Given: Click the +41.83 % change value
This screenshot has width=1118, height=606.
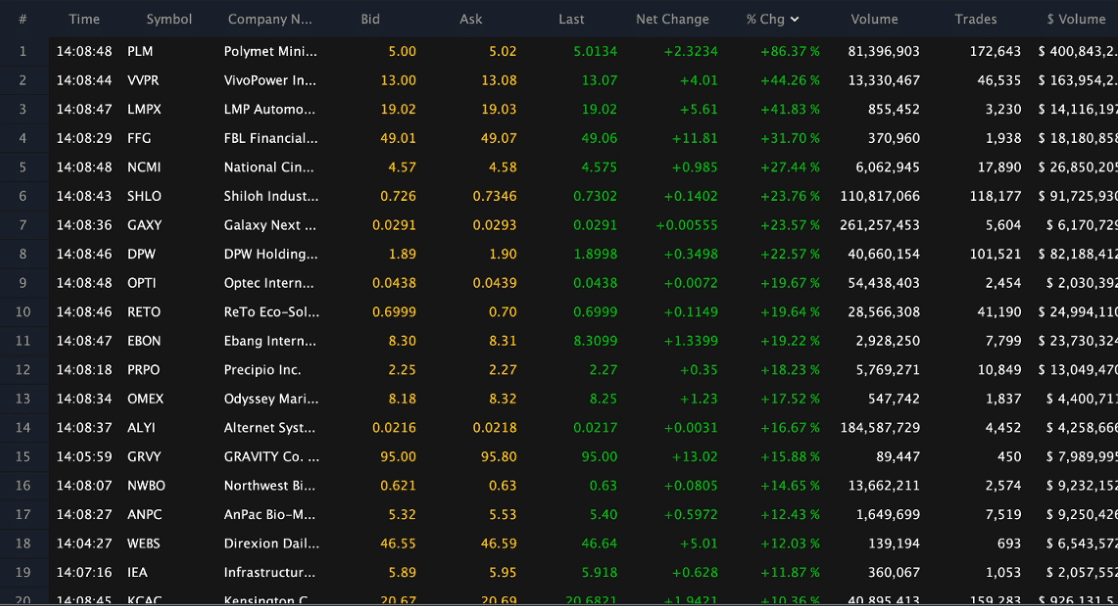Looking at the screenshot, I should click(790, 109).
